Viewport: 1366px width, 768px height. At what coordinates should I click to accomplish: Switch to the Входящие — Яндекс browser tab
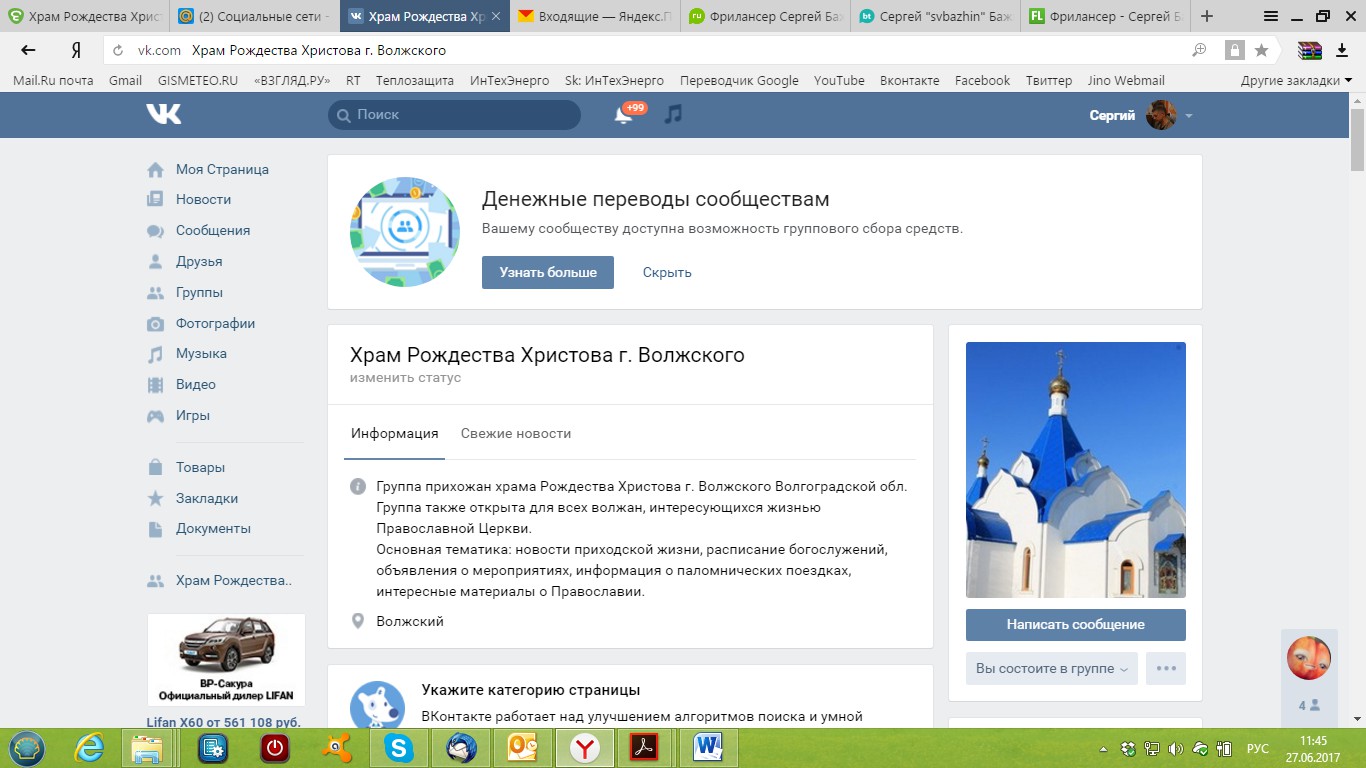(x=597, y=16)
